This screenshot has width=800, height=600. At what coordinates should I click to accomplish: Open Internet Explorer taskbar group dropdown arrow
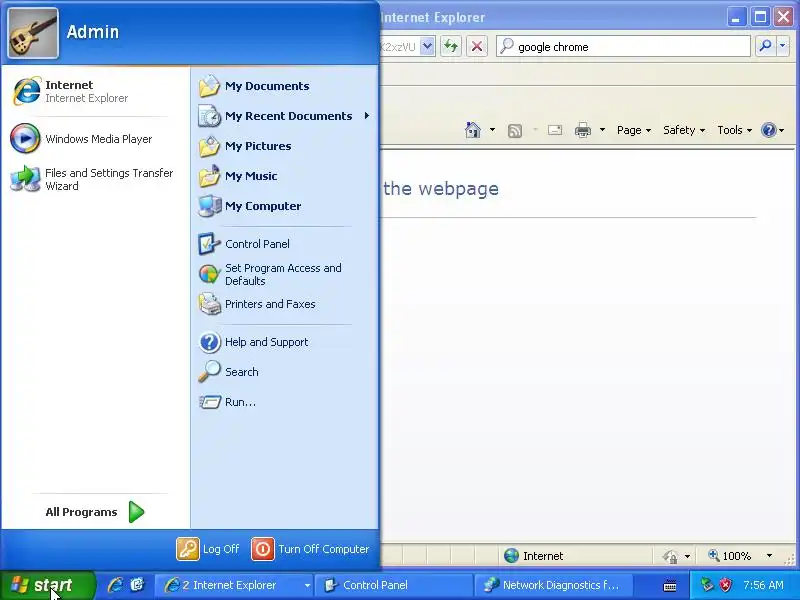coord(307,585)
